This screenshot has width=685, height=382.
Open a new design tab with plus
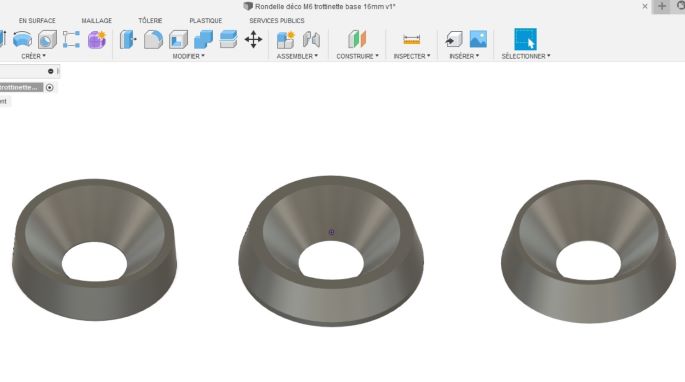pyautogui.click(x=662, y=6)
